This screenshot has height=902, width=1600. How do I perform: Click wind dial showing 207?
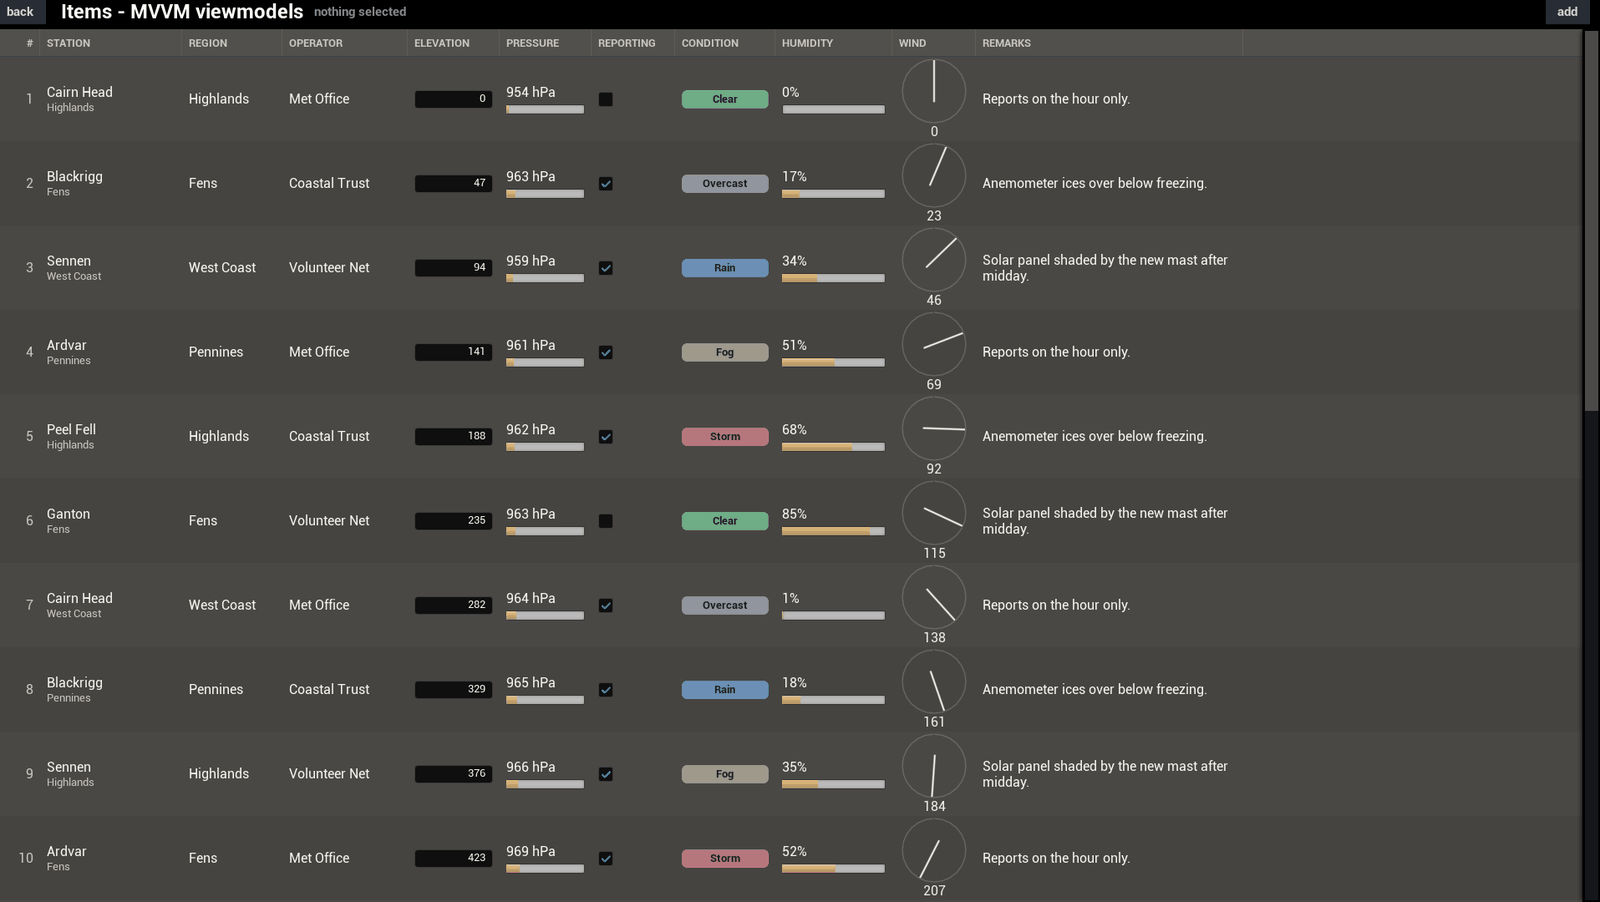point(934,850)
